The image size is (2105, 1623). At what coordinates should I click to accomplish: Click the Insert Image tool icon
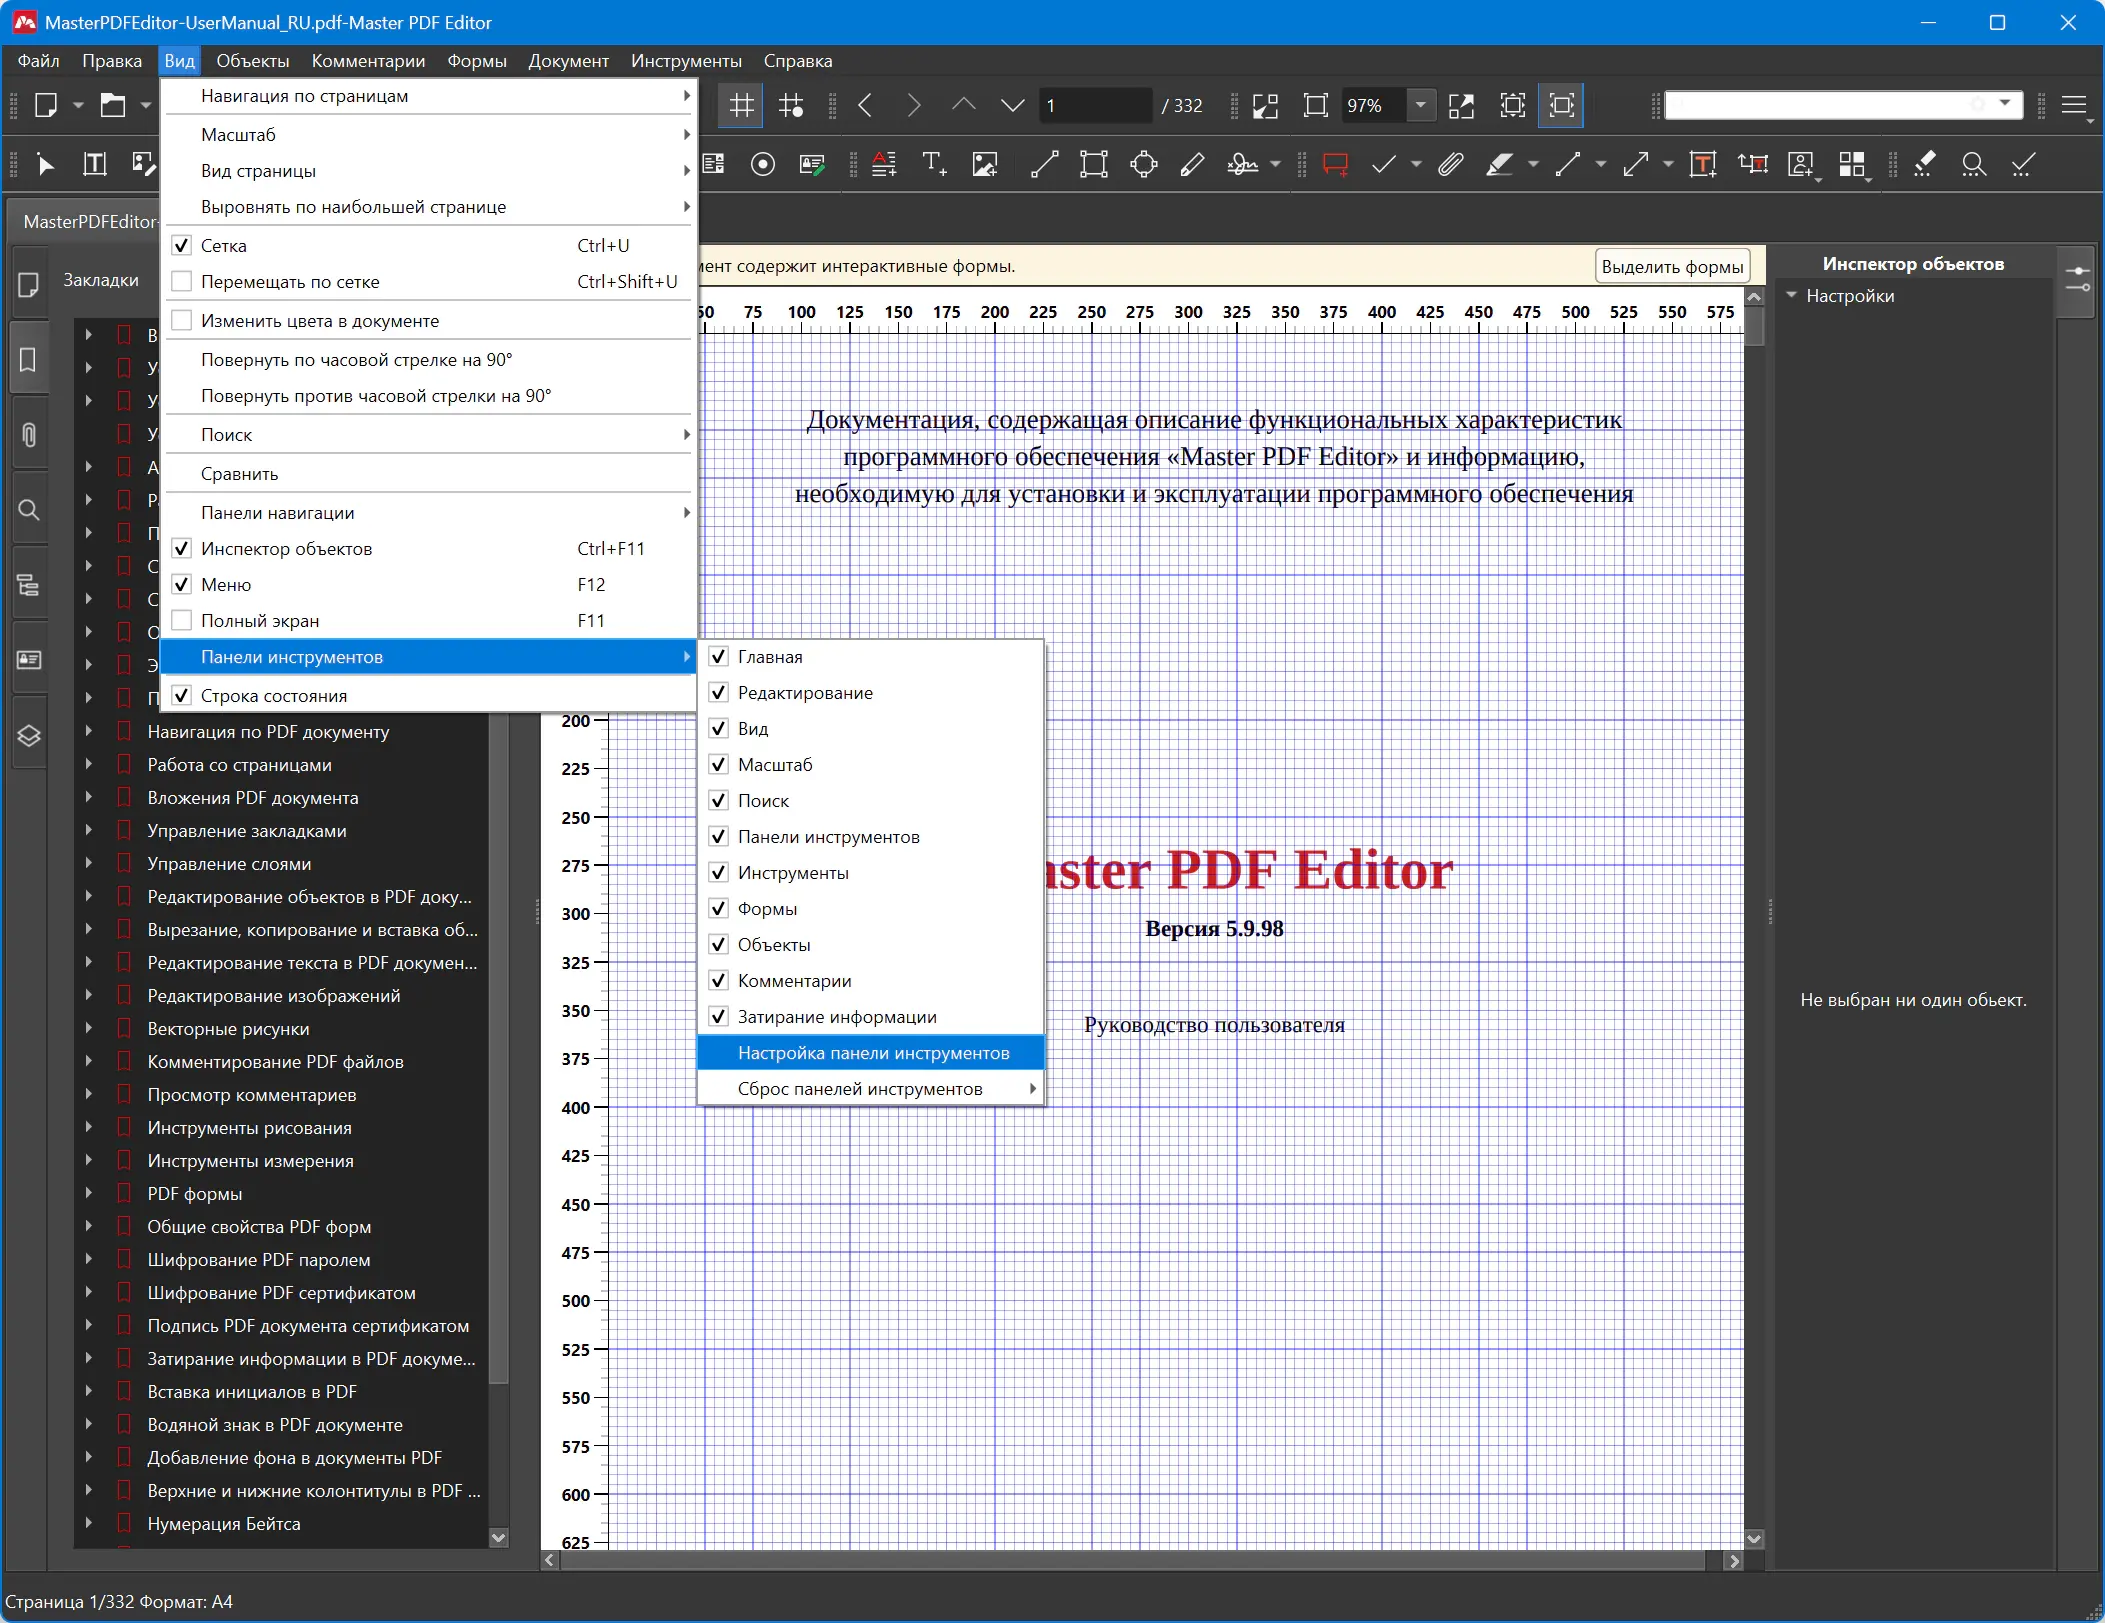click(984, 164)
